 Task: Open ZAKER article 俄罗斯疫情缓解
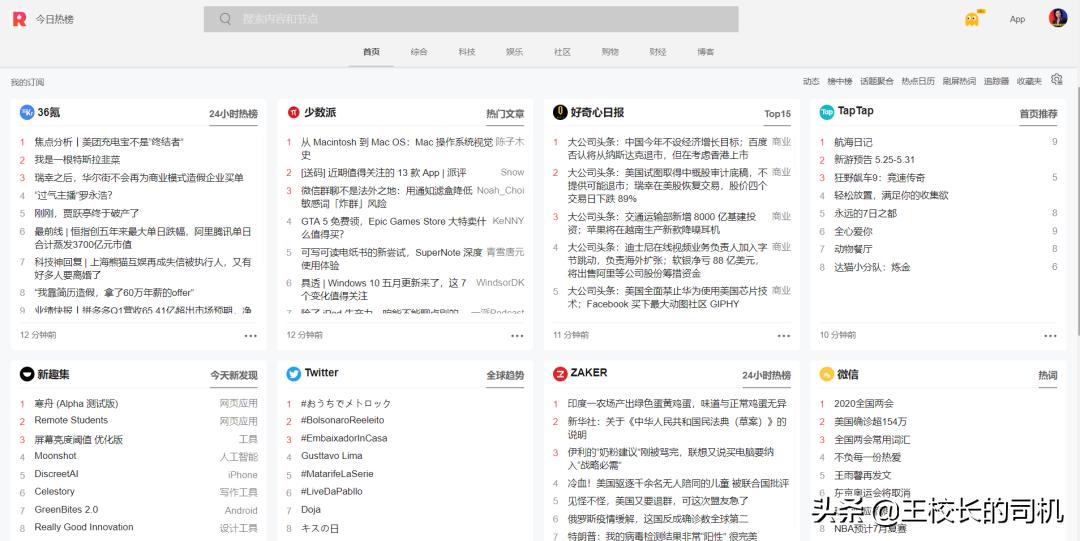pos(658,519)
